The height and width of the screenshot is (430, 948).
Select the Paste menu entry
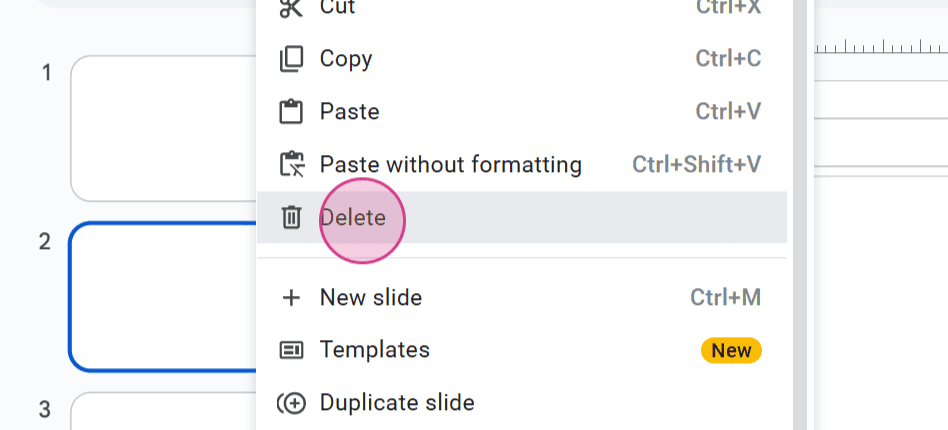tap(522, 112)
